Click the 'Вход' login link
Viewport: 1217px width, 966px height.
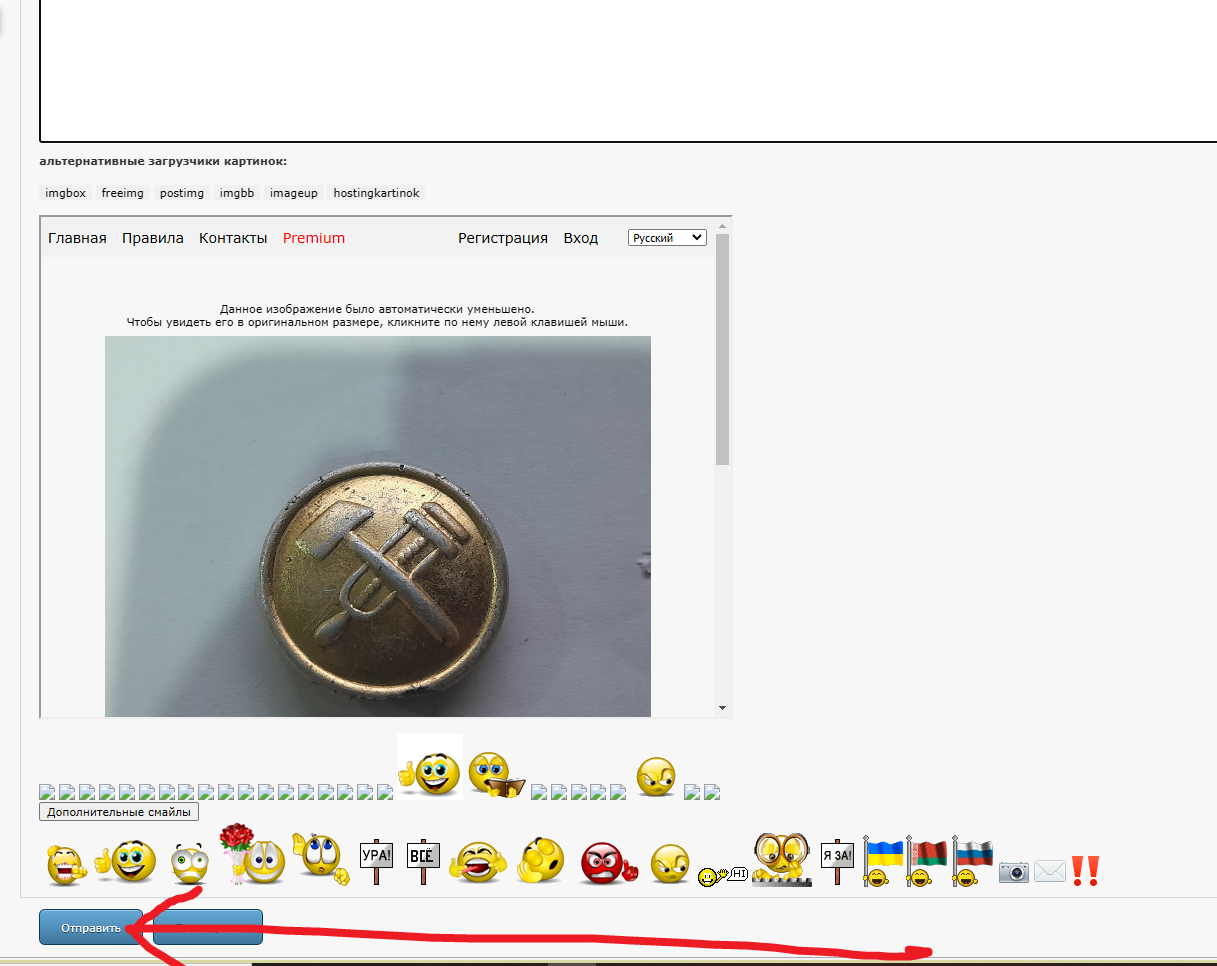pos(581,238)
